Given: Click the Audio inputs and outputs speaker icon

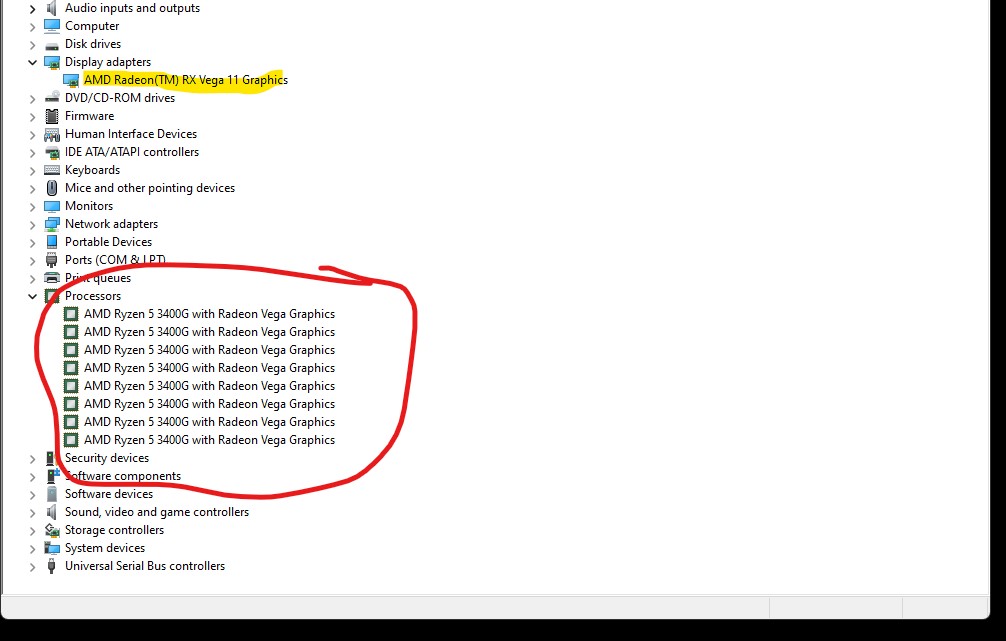Looking at the screenshot, I should pyautogui.click(x=52, y=8).
